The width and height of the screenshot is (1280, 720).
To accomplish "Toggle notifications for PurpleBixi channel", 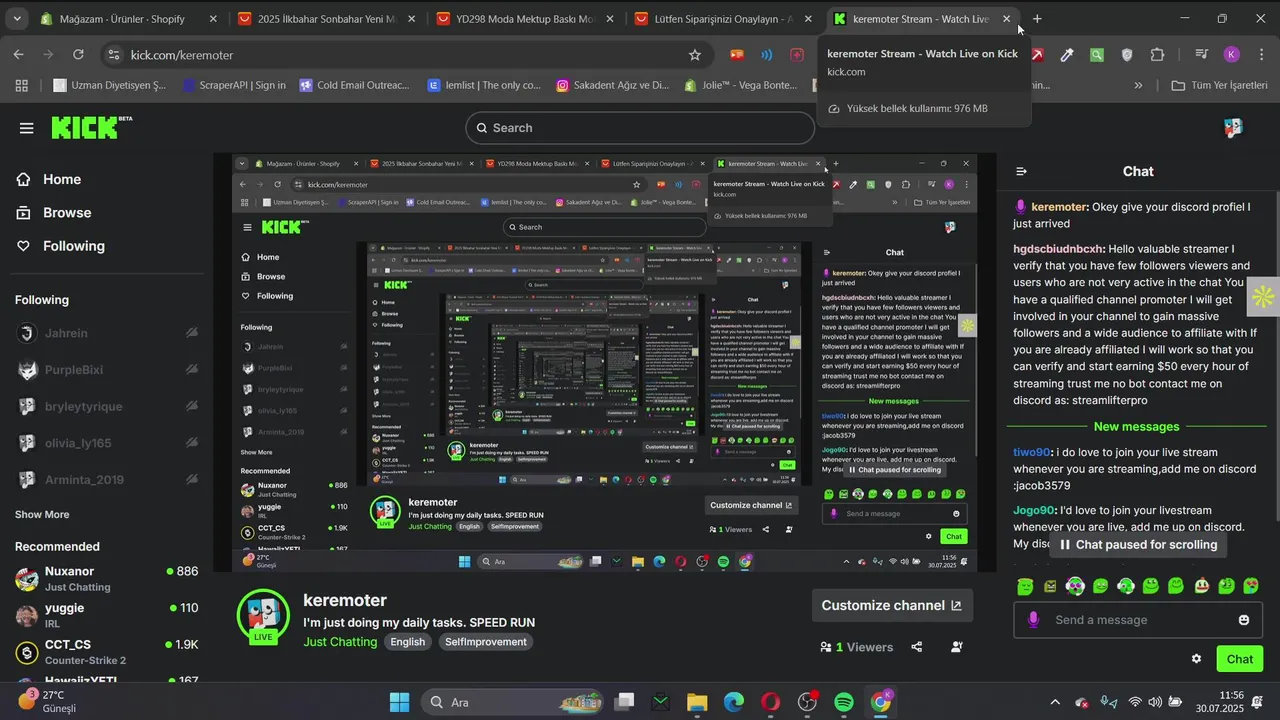I will 191,370.
